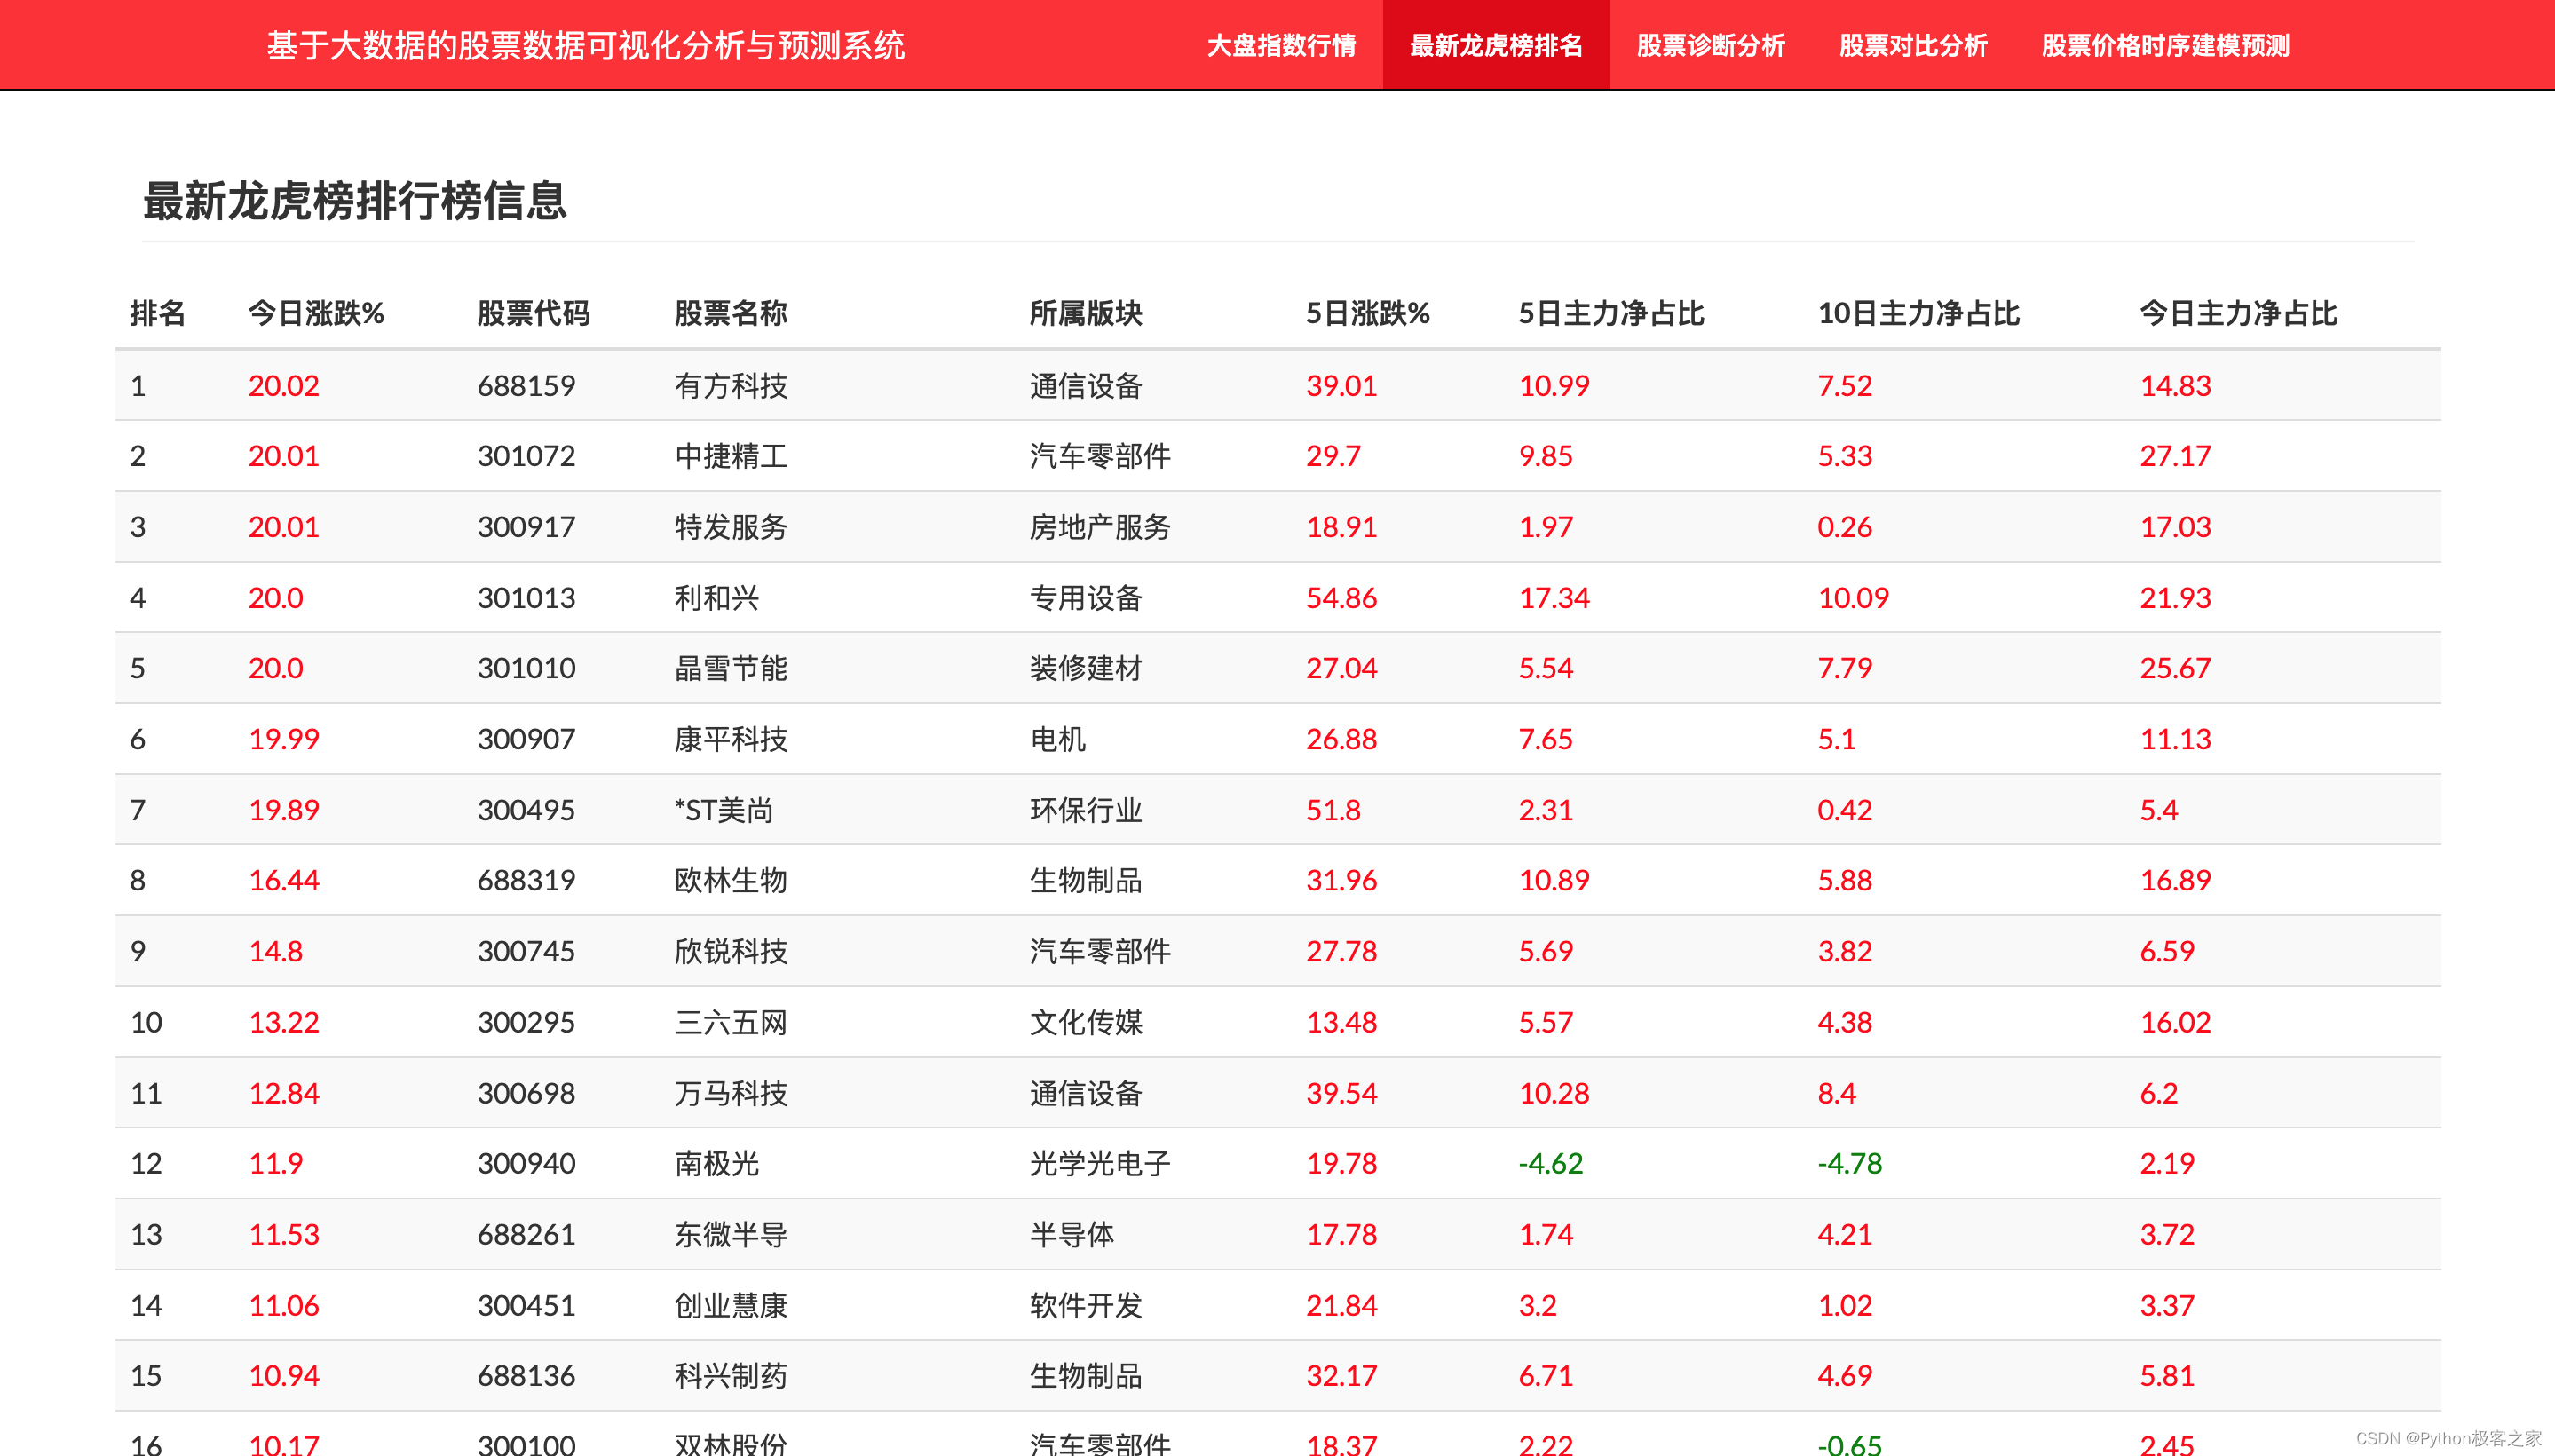Click stock name 晶雪节能
This screenshot has width=2555, height=1456.
click(731, 668)
